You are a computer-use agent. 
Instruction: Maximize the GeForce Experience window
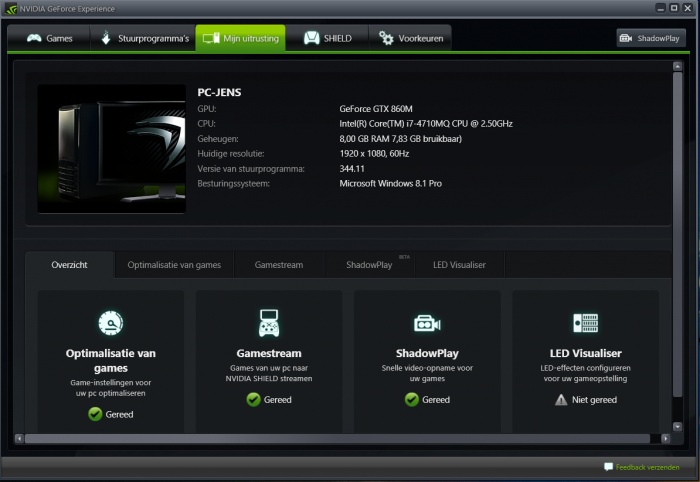674,8
